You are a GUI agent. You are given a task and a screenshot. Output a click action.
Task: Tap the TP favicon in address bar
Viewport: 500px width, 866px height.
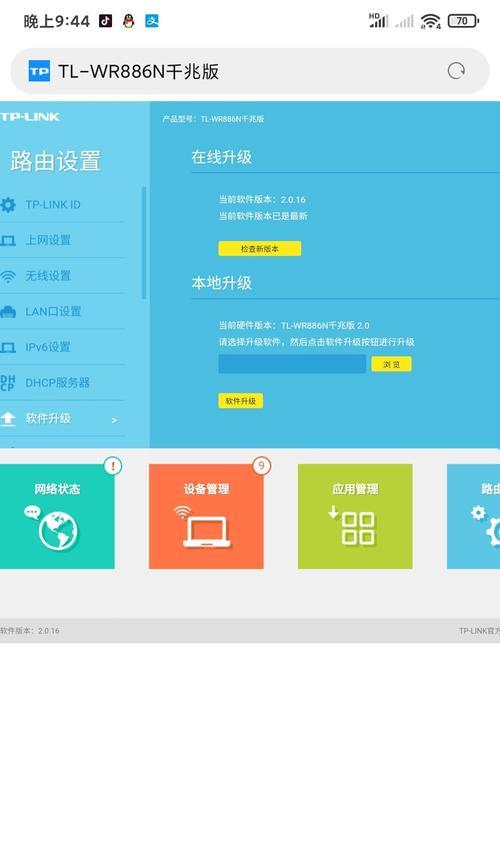[x=39, y=71]
